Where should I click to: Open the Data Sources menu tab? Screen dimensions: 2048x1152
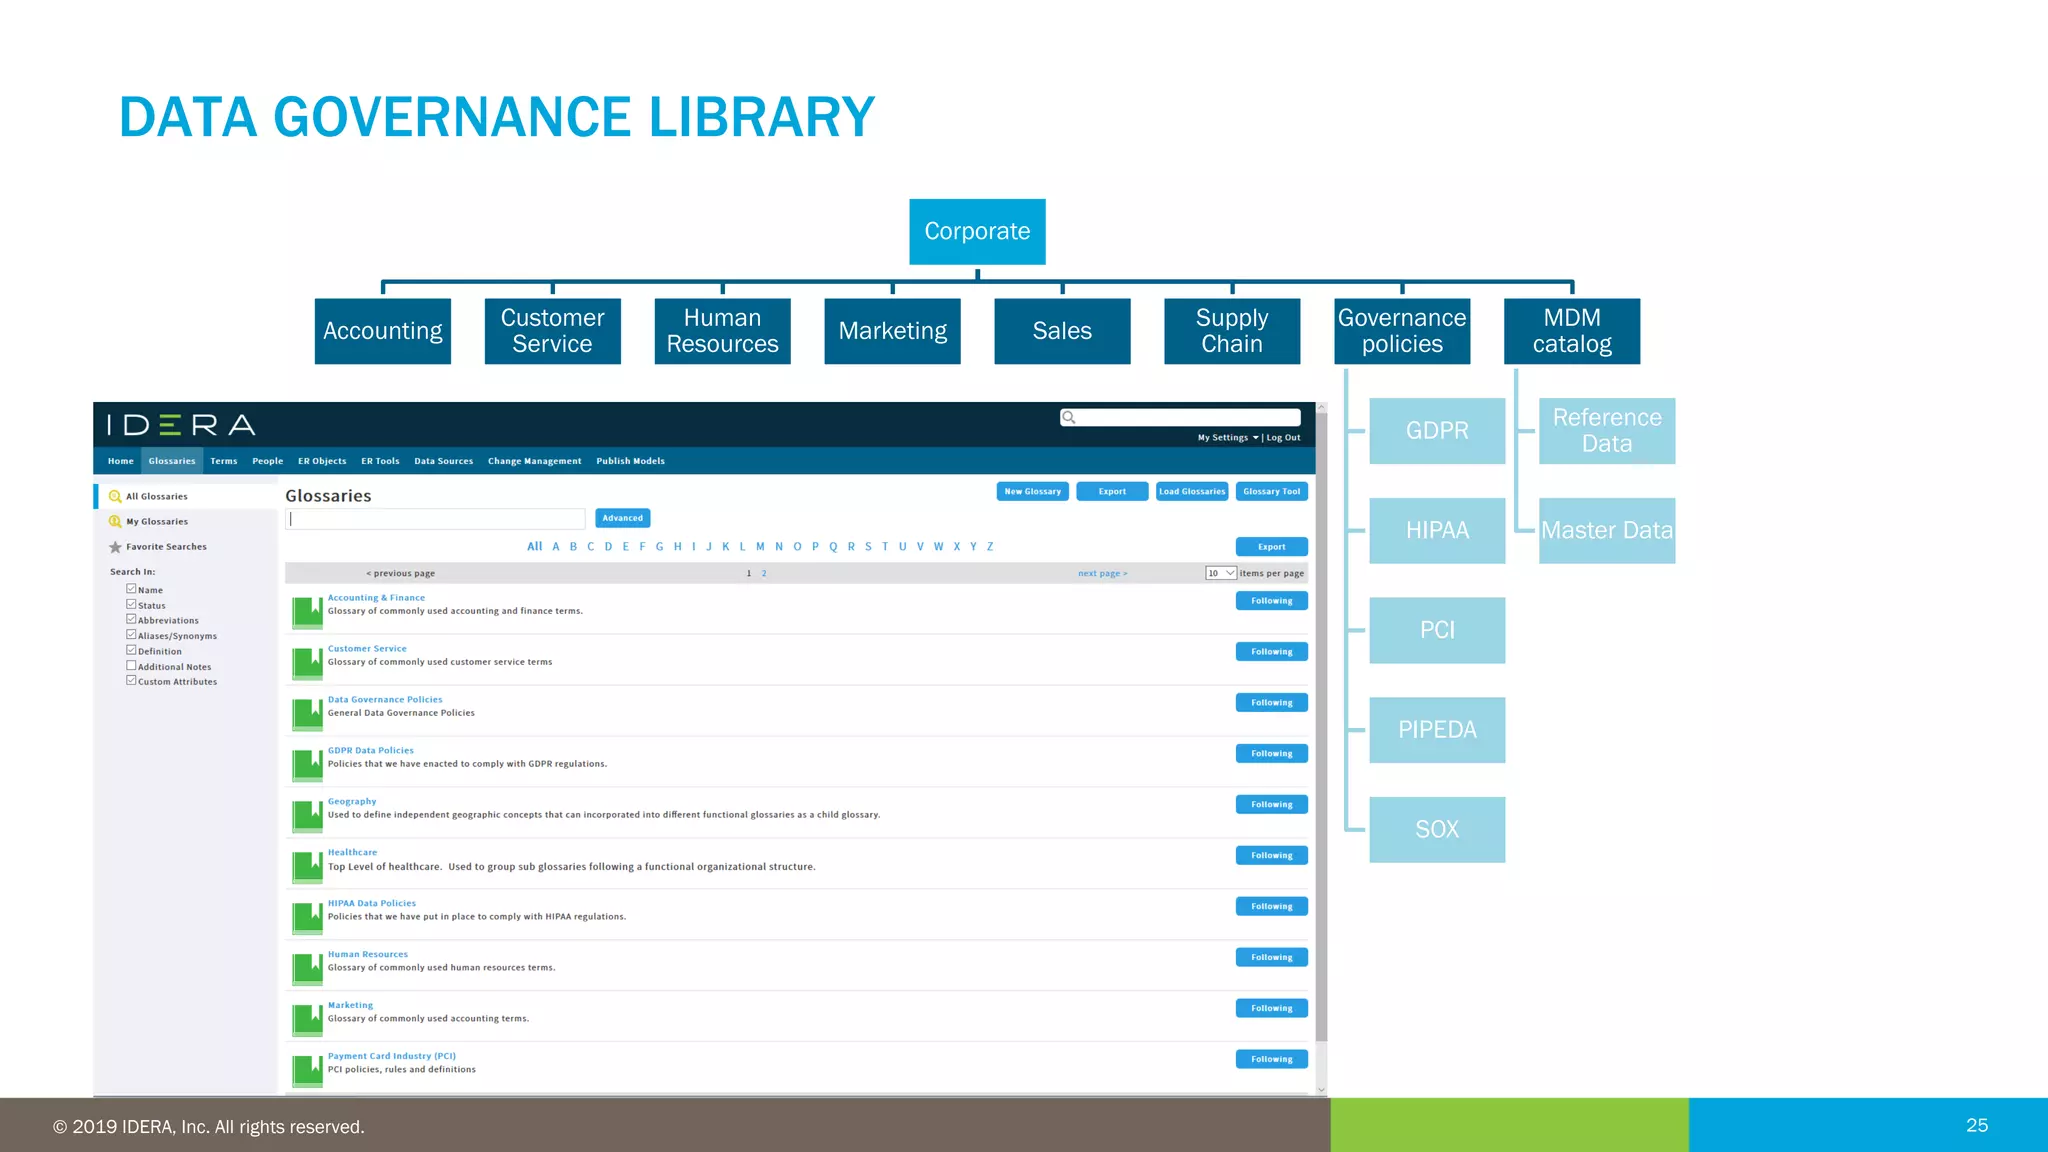pyautogui.click(x=443, y=461)
